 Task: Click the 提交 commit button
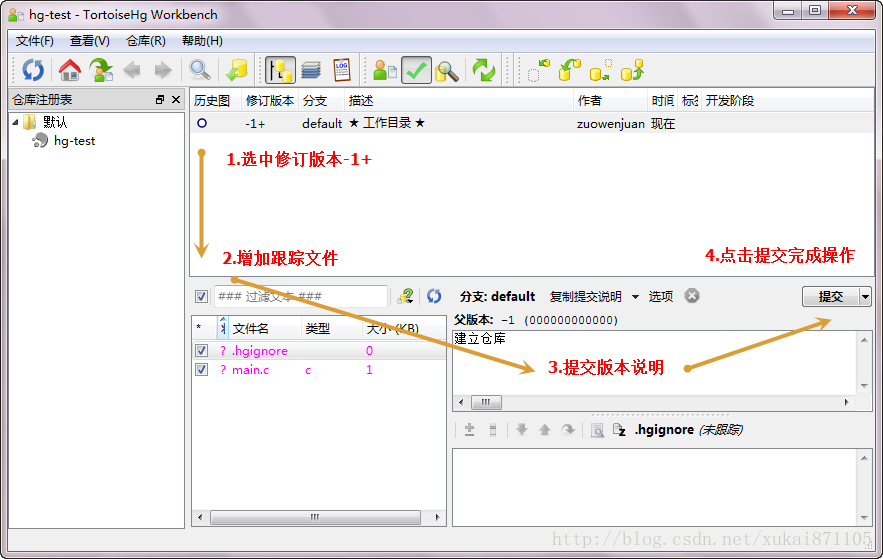[831, 297]
